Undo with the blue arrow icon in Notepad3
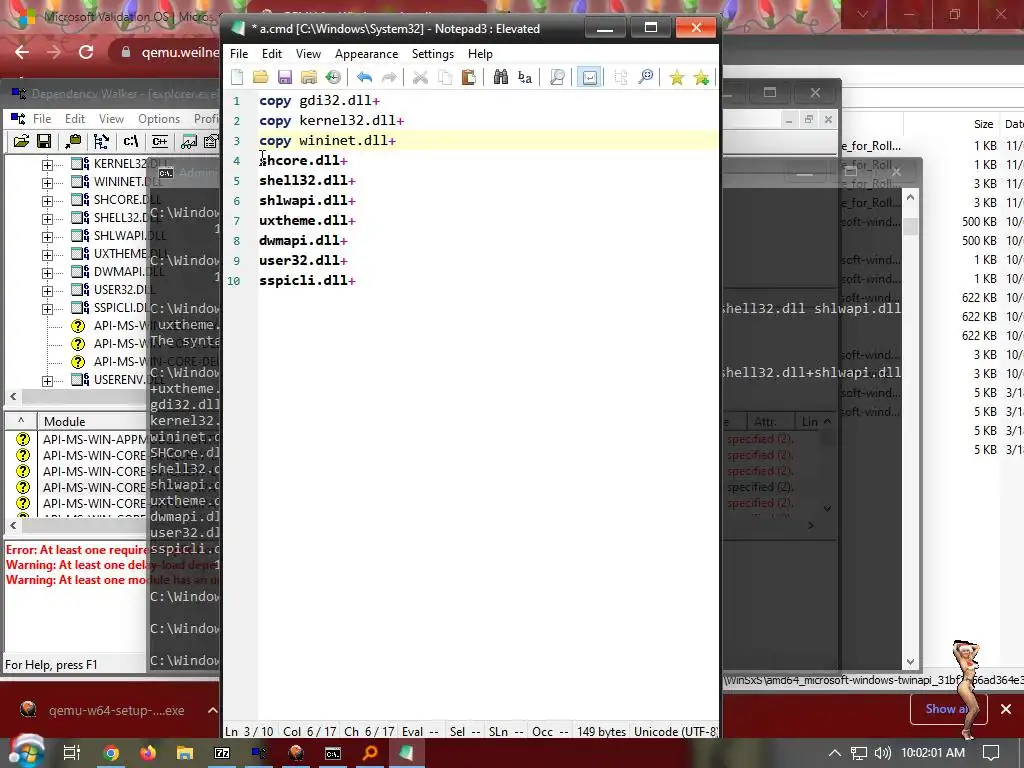Screen dimensions: 1024x768 (x=364, y=78)
